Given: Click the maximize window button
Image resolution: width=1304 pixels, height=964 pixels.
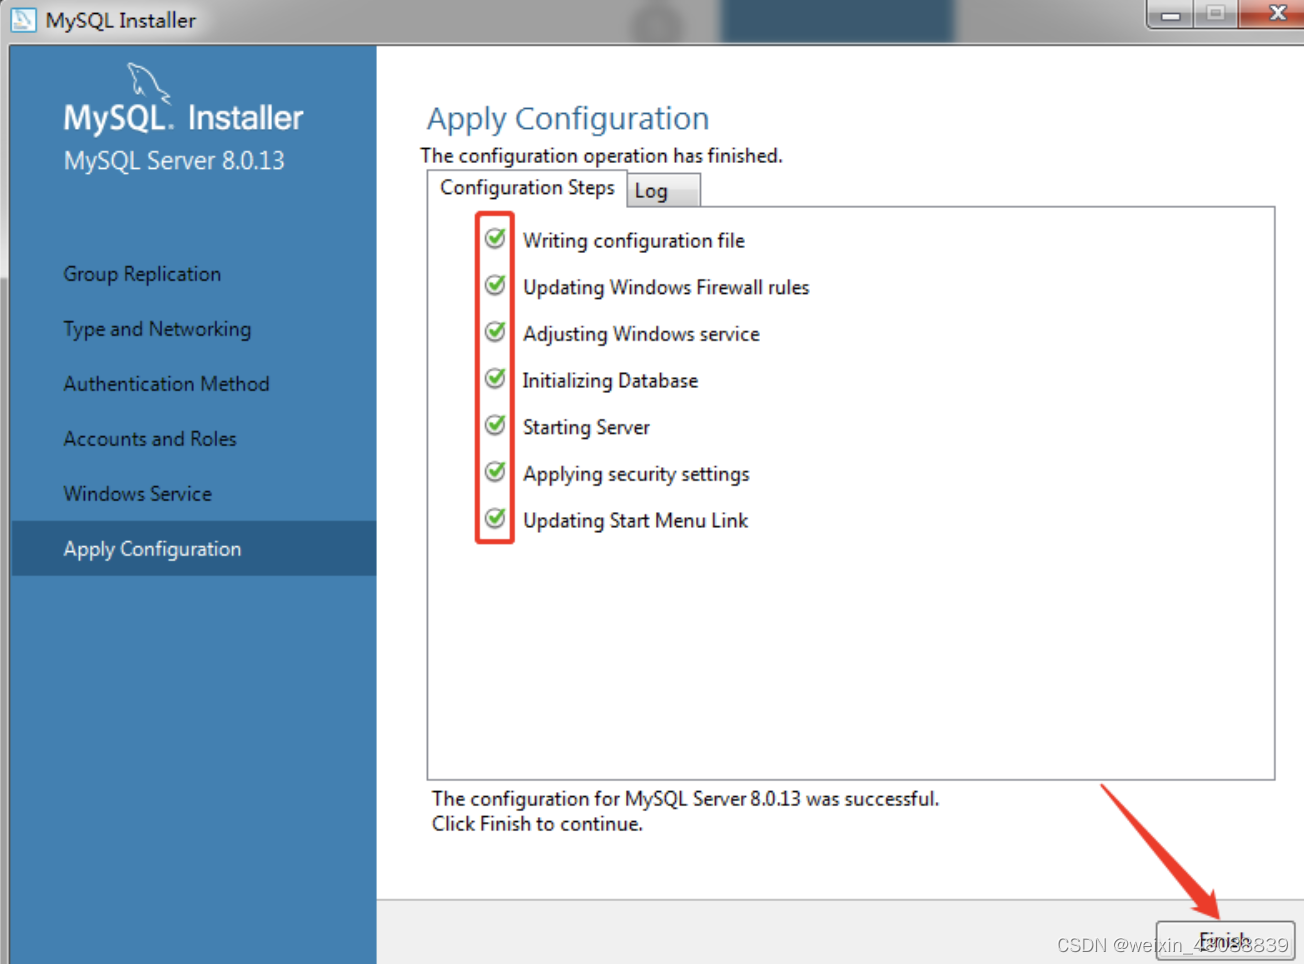Looking at the screenshot, I should (1215, 14).
